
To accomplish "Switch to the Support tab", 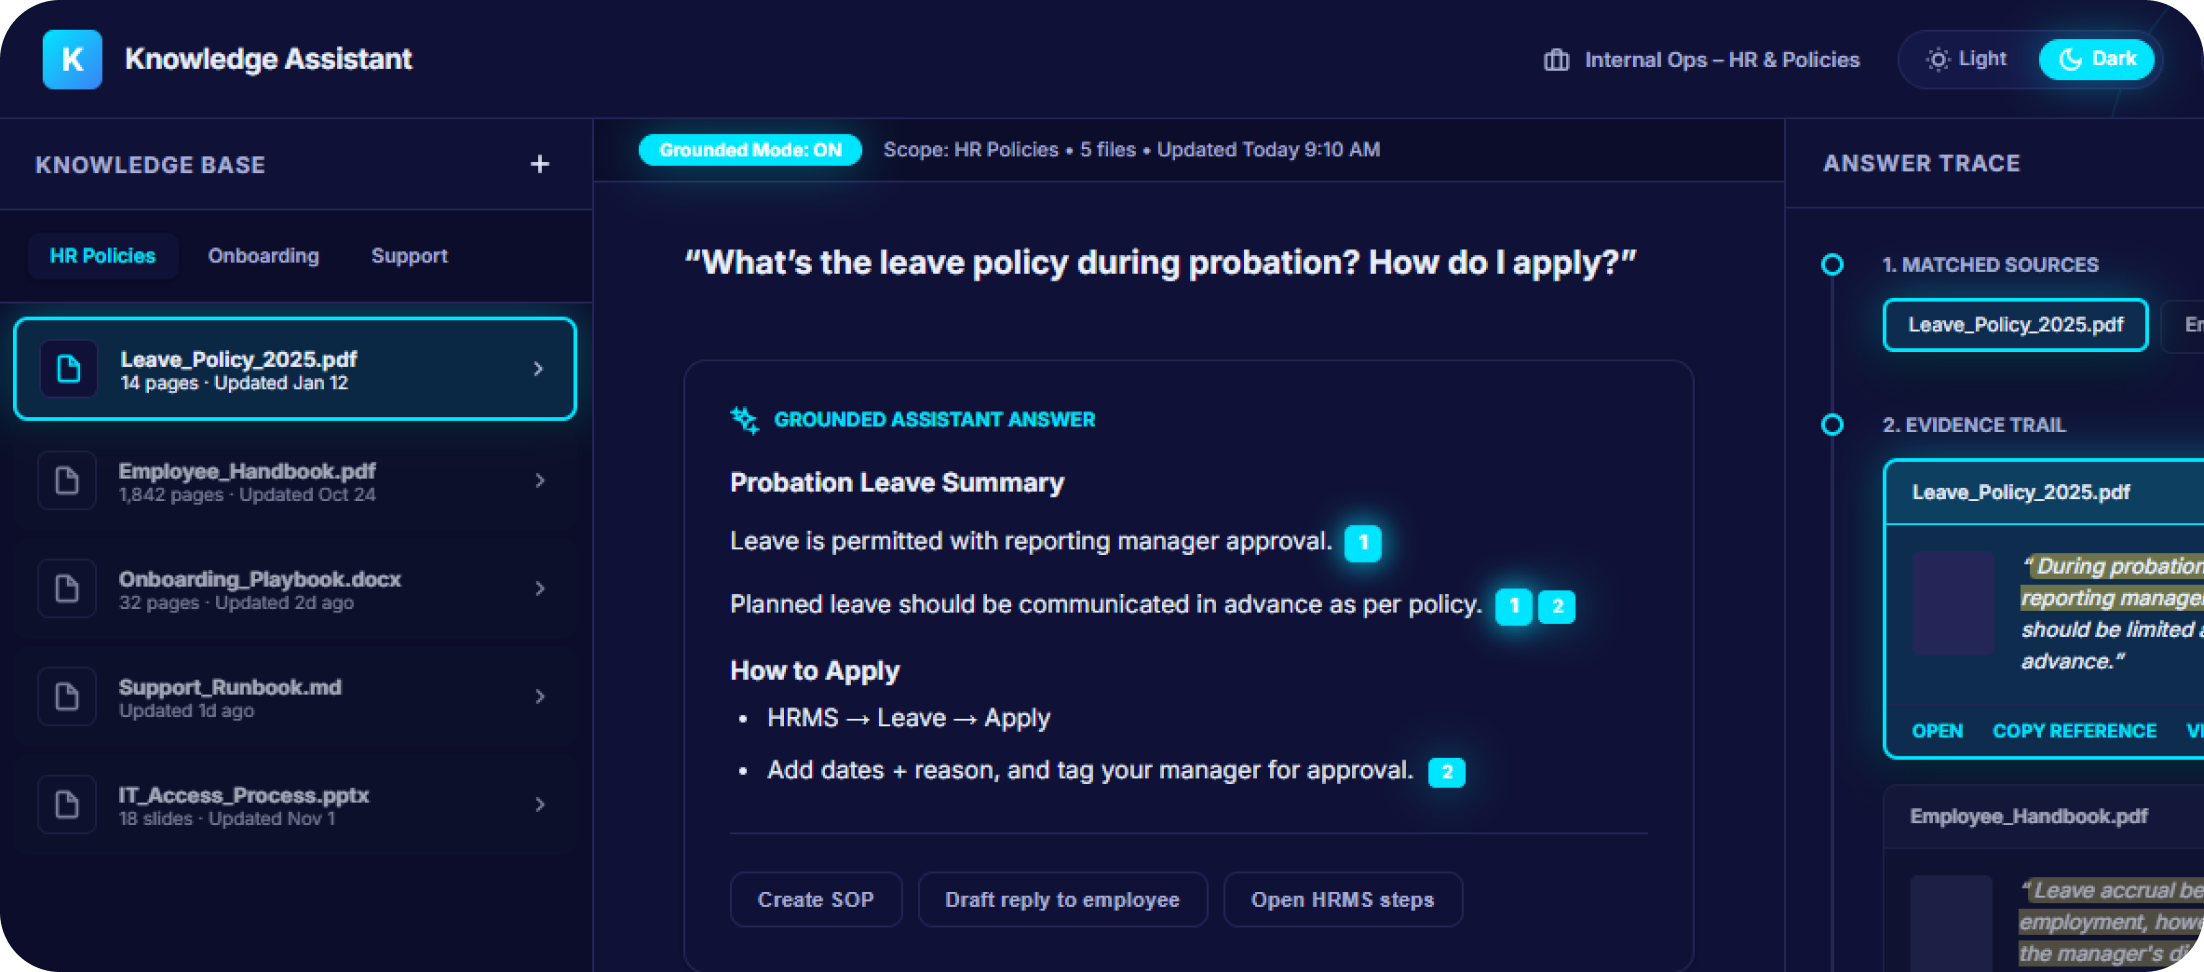I will tap(409, 256).
